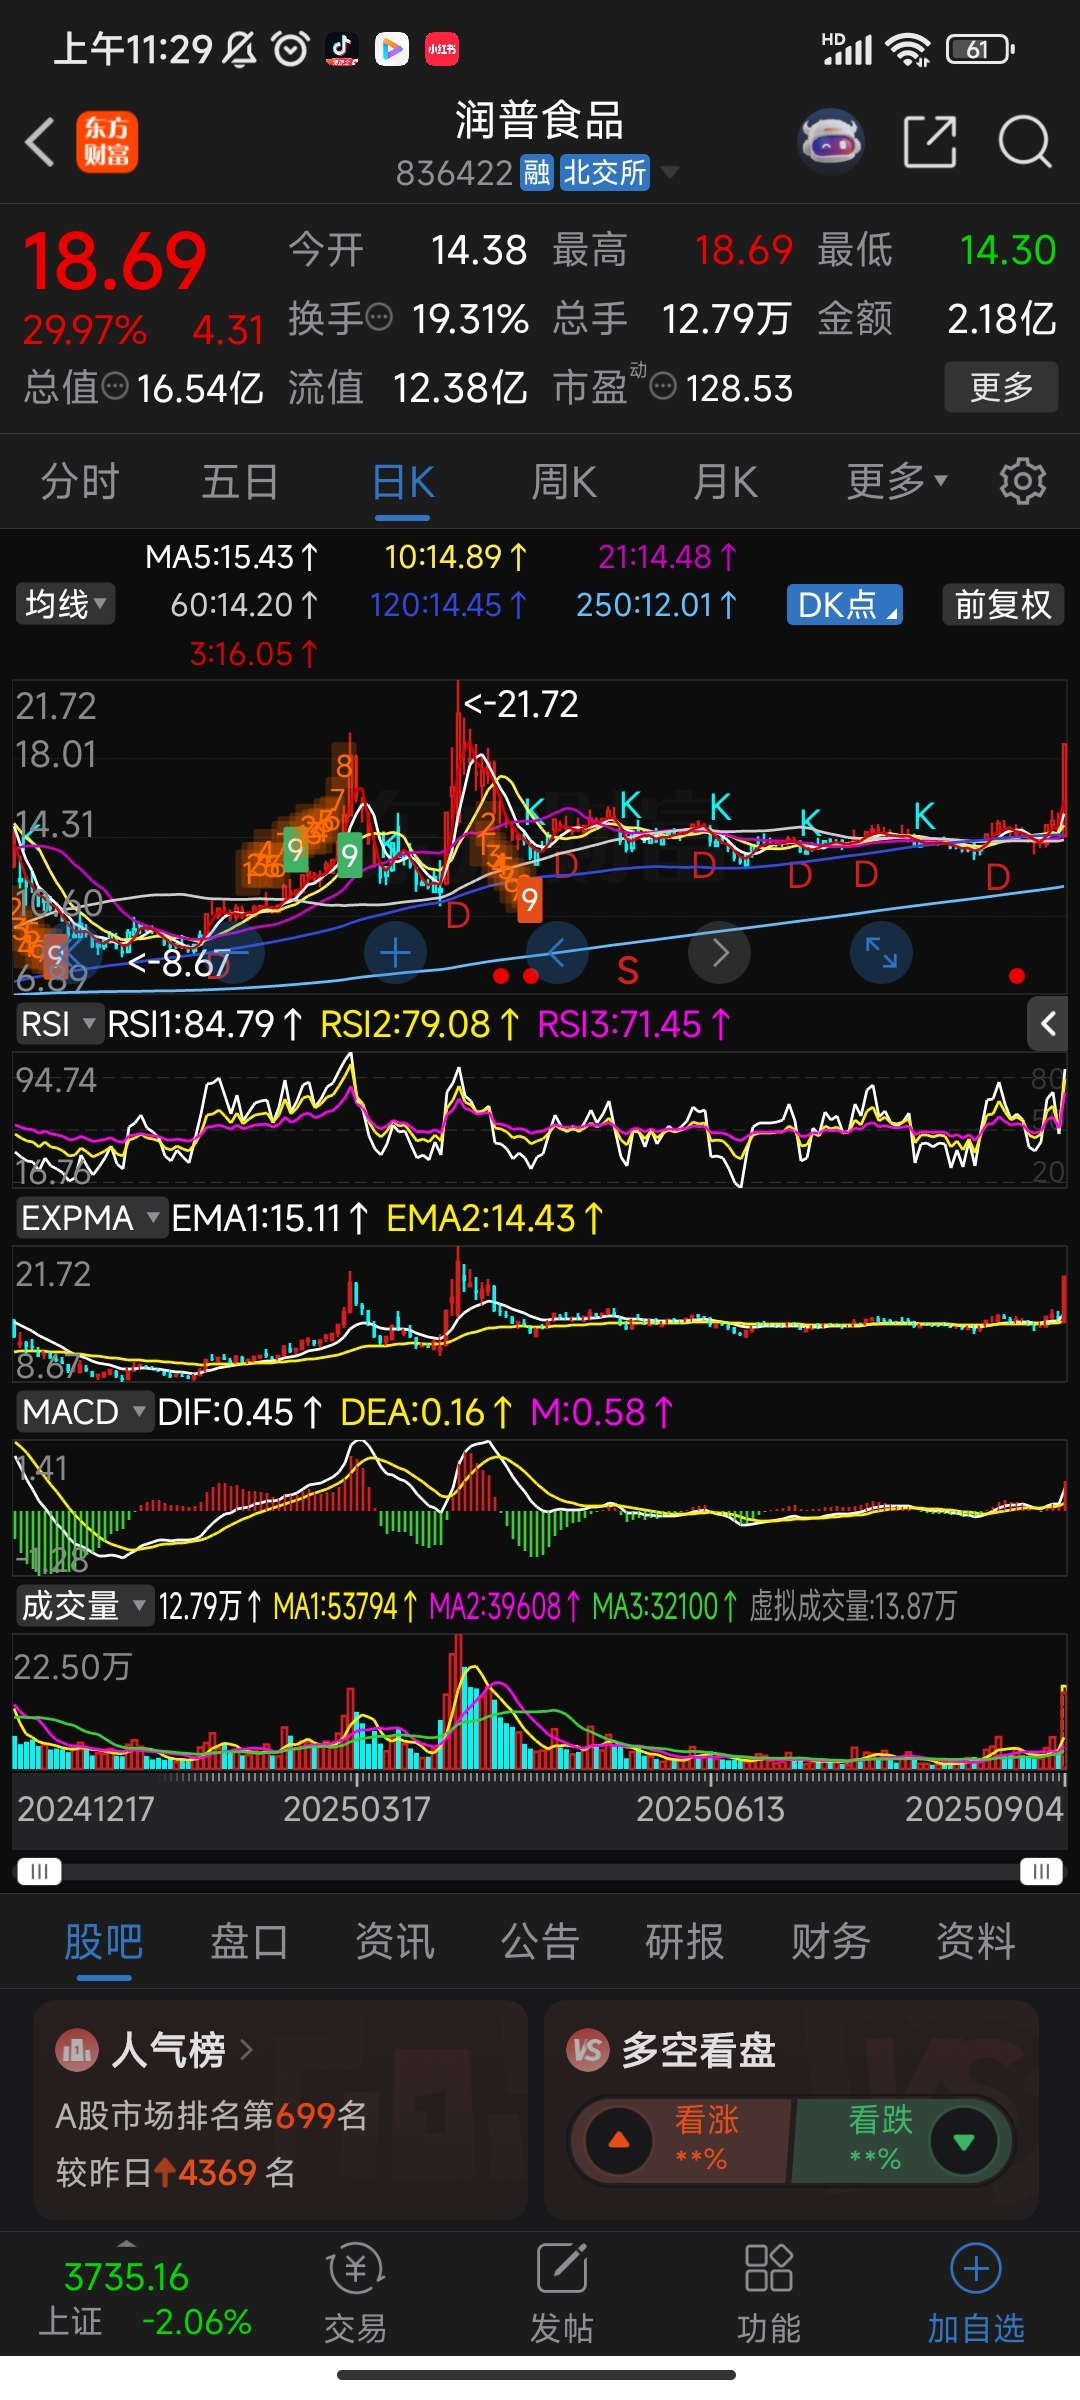Switch to 五日 chart tab
1080x2400 pixels.
tap(240, 482)
